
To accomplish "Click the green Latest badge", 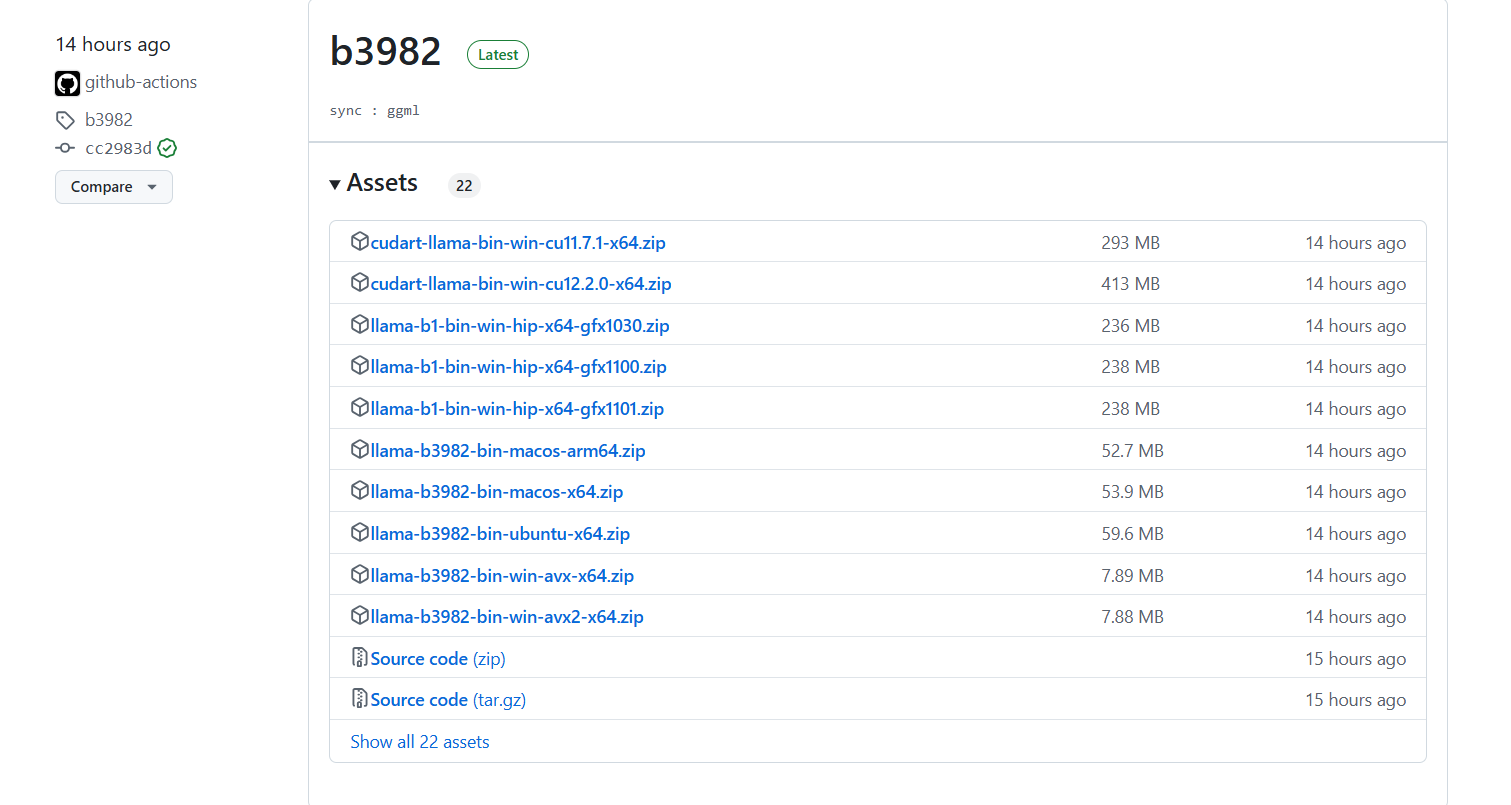I will 498,55.
